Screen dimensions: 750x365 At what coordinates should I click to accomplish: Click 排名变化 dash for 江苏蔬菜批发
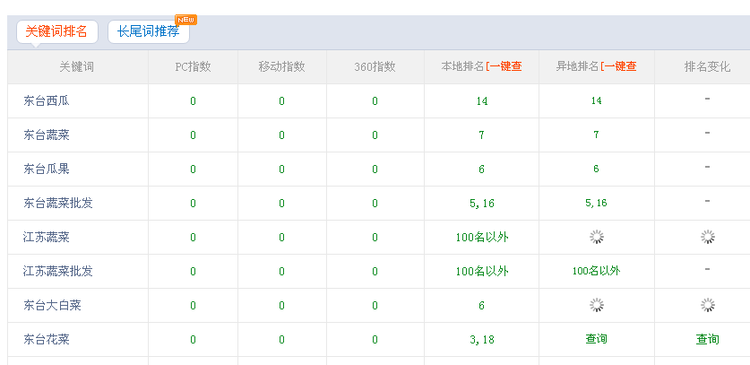coord(707,269)
